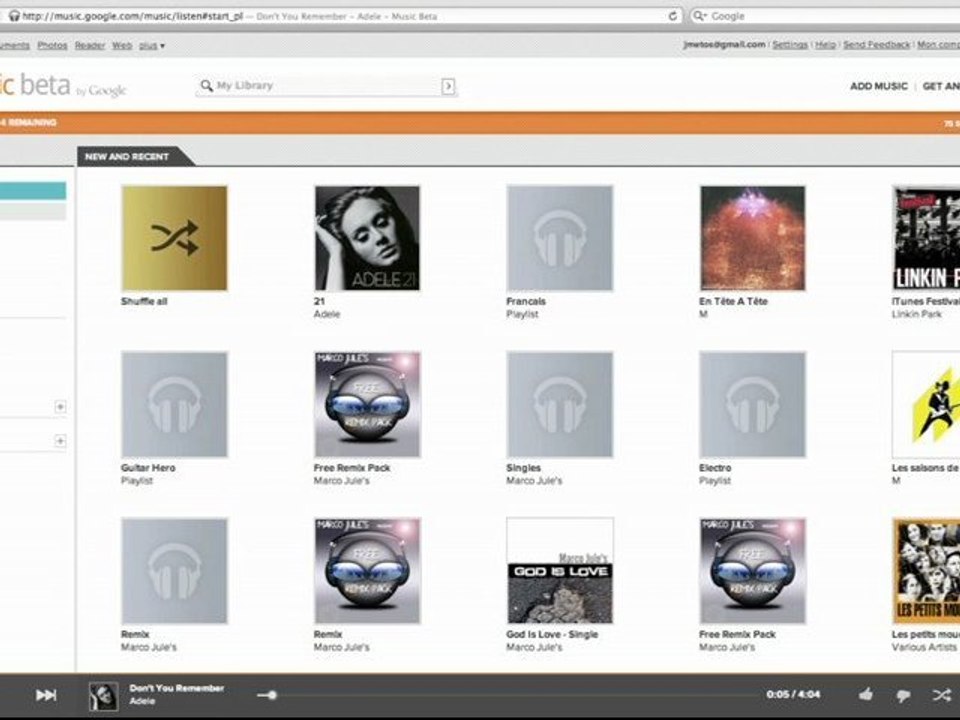960x720 pixels.
Task: Click the Send Feedback link
Action: tap(877, 45)
